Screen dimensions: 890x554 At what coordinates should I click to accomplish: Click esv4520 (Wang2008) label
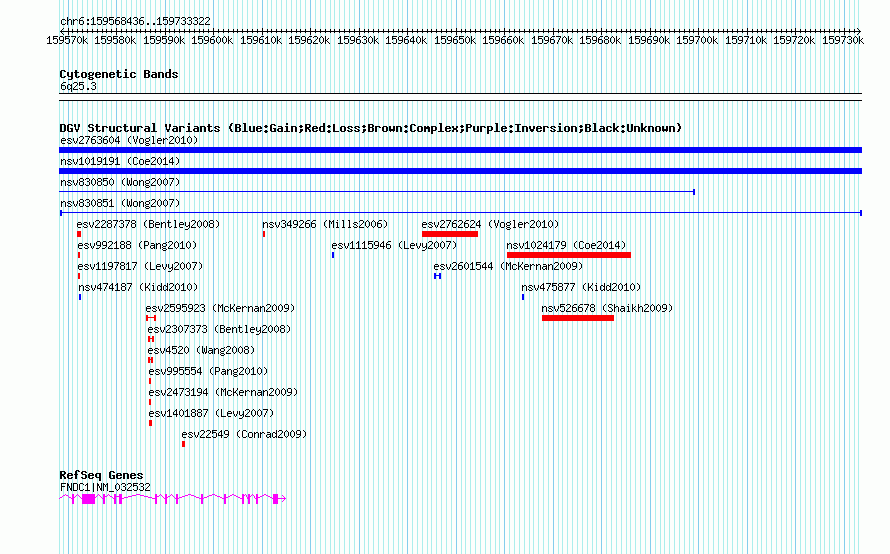pyautogui.click(x=201, y=350)
